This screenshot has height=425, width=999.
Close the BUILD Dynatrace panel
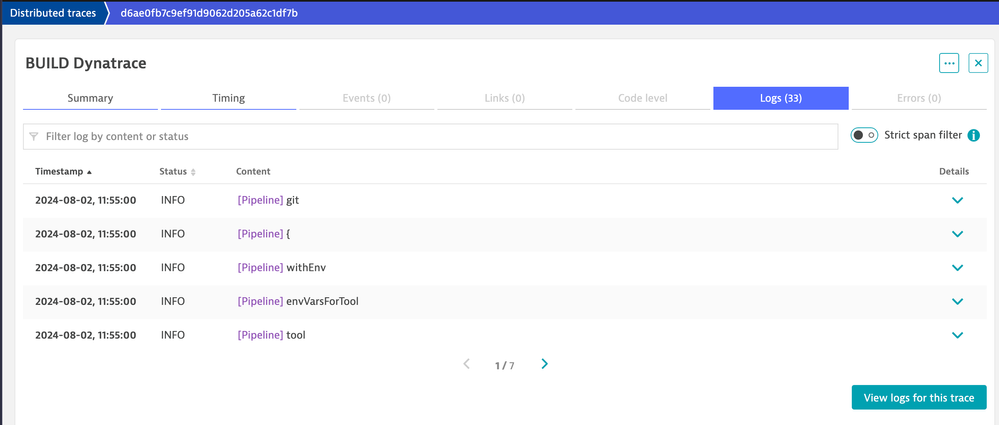tap(978, 63)
